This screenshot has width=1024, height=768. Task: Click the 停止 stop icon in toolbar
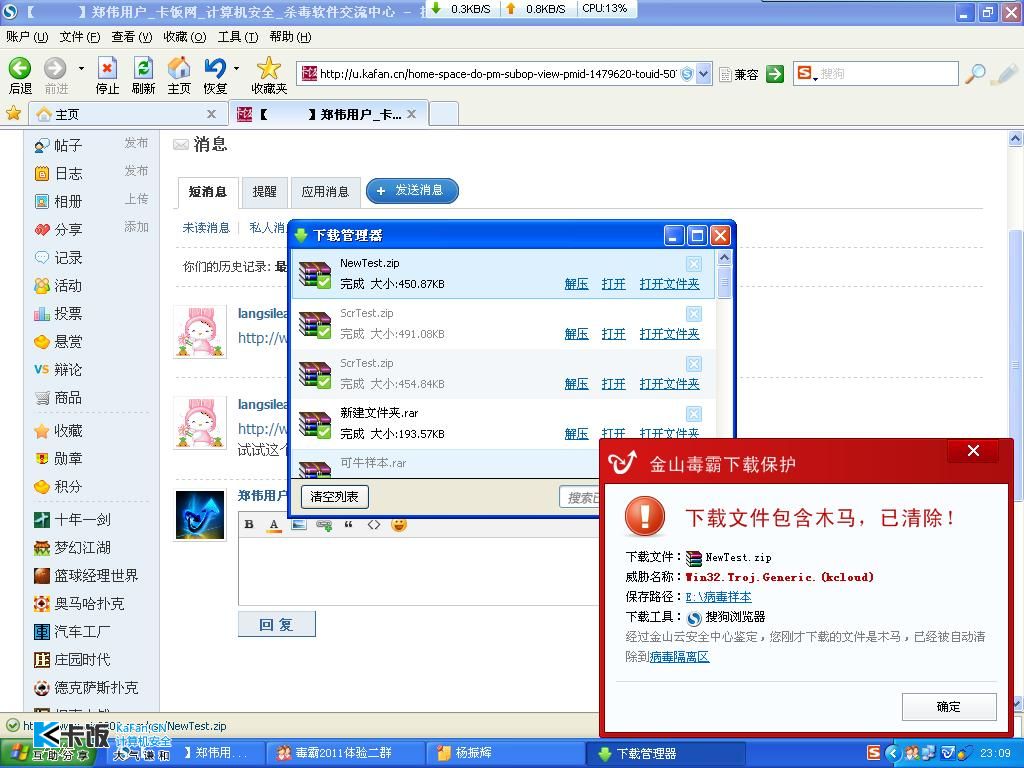107,69
